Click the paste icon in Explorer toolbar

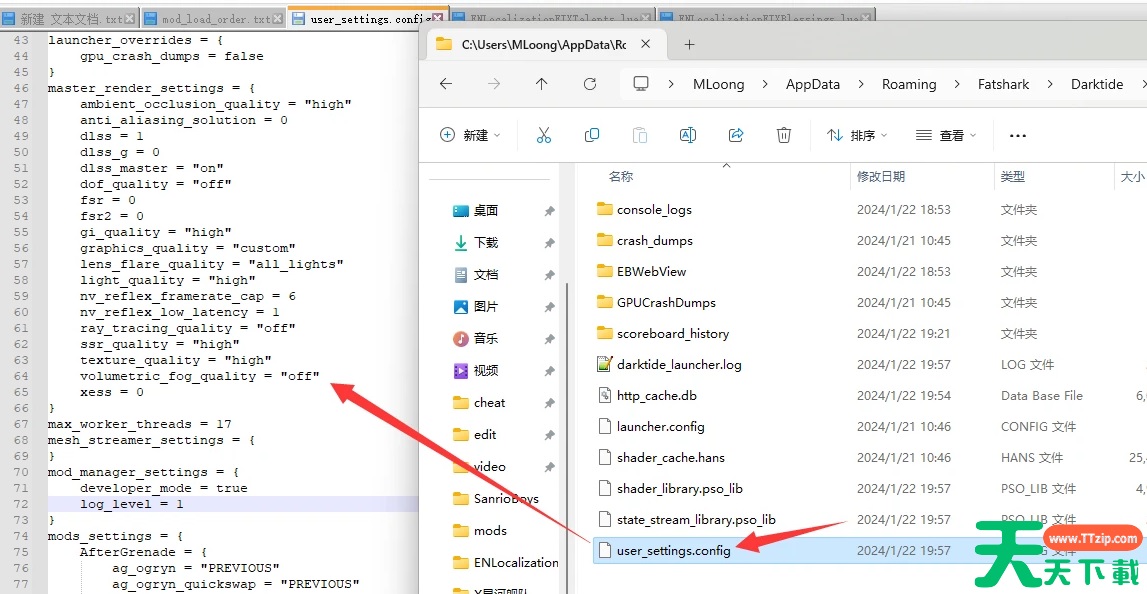(x=639, y=135)
